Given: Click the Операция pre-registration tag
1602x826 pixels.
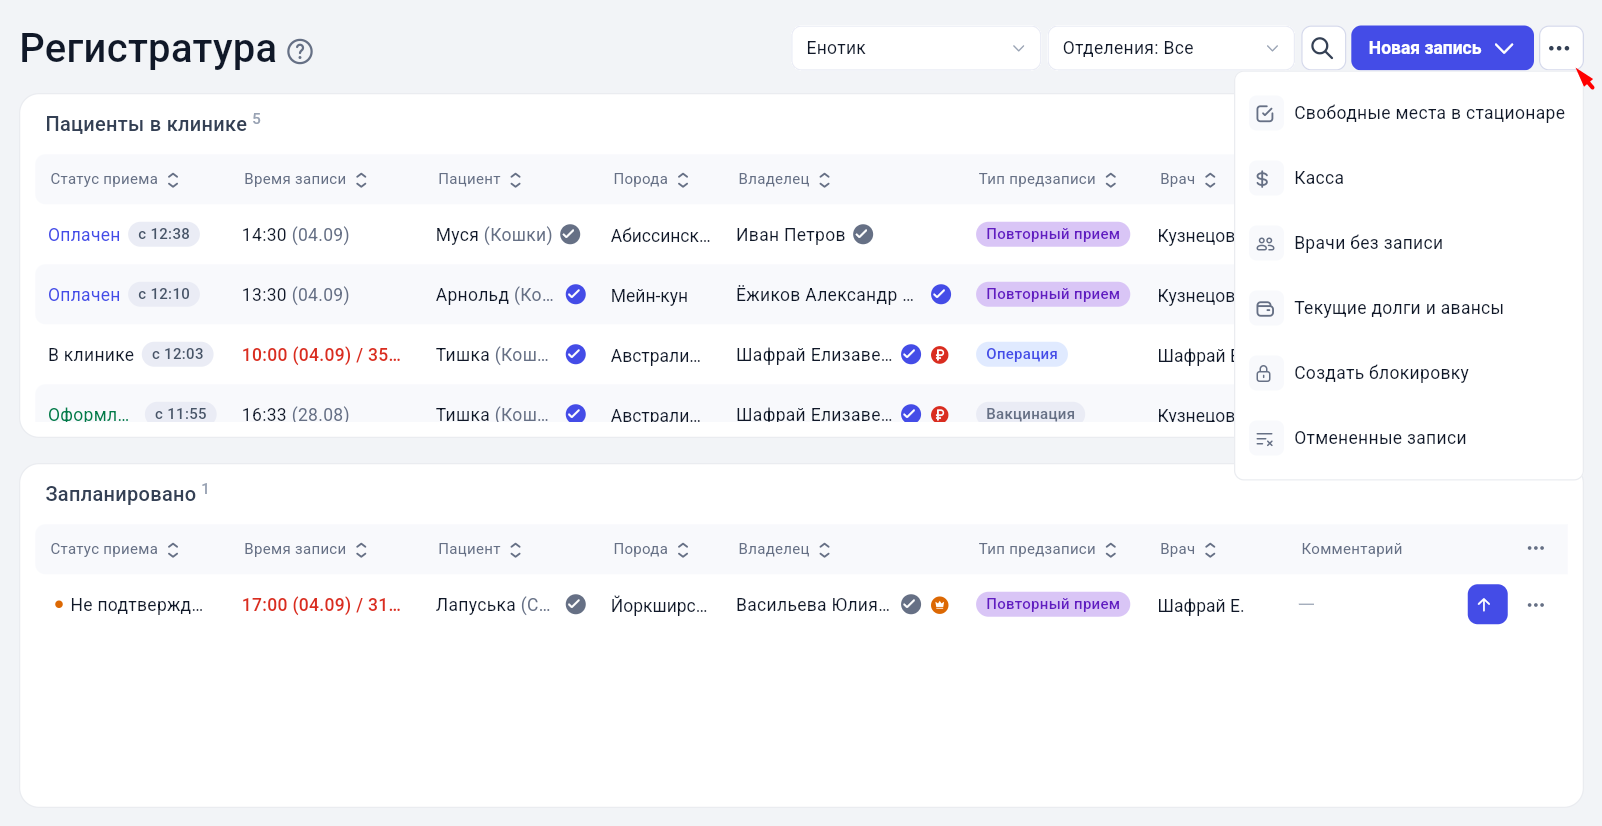Looking at the screenshot, I should [x=1021, y=354].
